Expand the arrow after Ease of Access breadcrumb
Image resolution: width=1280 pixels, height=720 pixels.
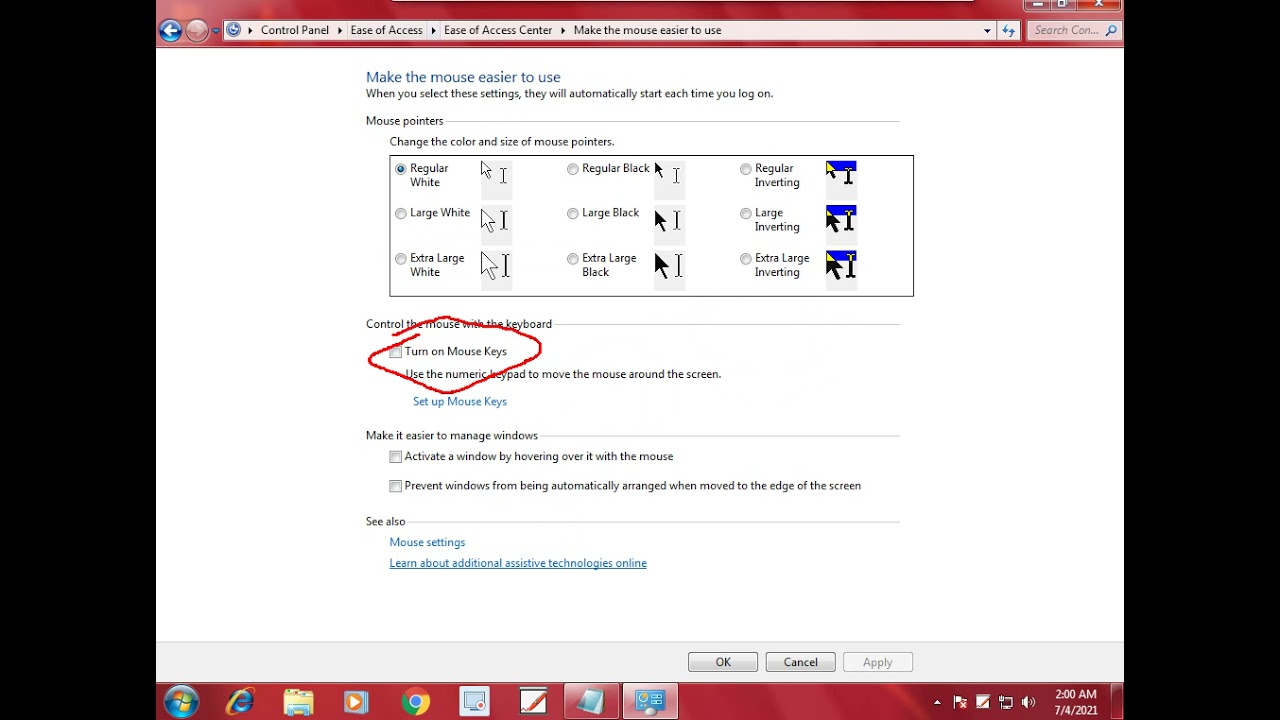pyautogui.click(x=434, y=31)
